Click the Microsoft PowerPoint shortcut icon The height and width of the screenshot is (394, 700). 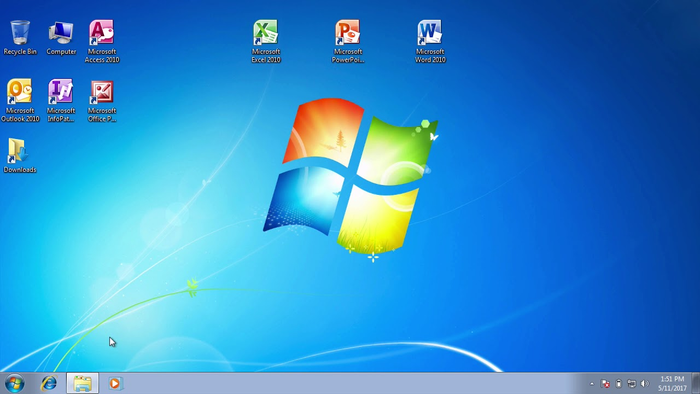[x=348, y=41]
